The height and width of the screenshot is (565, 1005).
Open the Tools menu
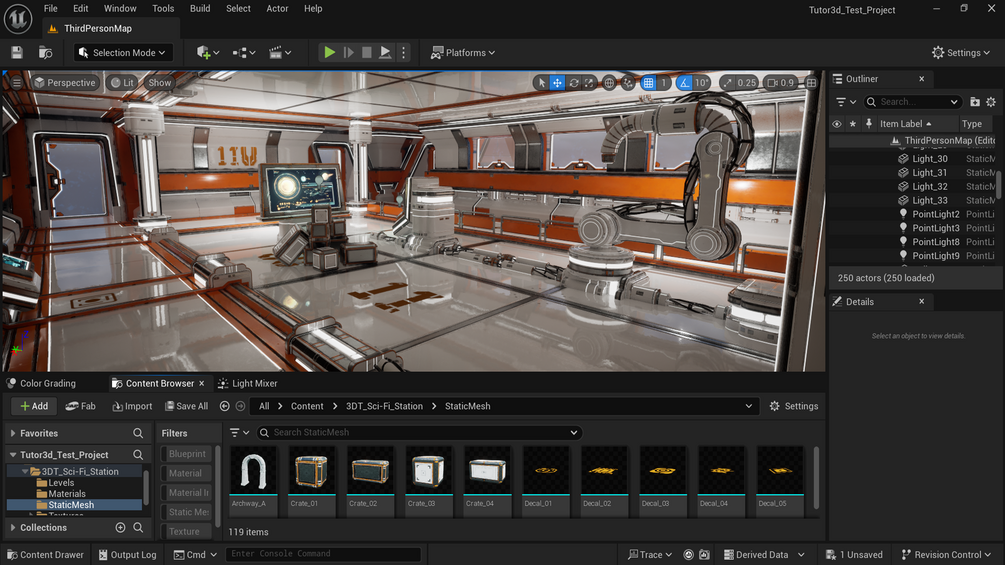[163, 8]
